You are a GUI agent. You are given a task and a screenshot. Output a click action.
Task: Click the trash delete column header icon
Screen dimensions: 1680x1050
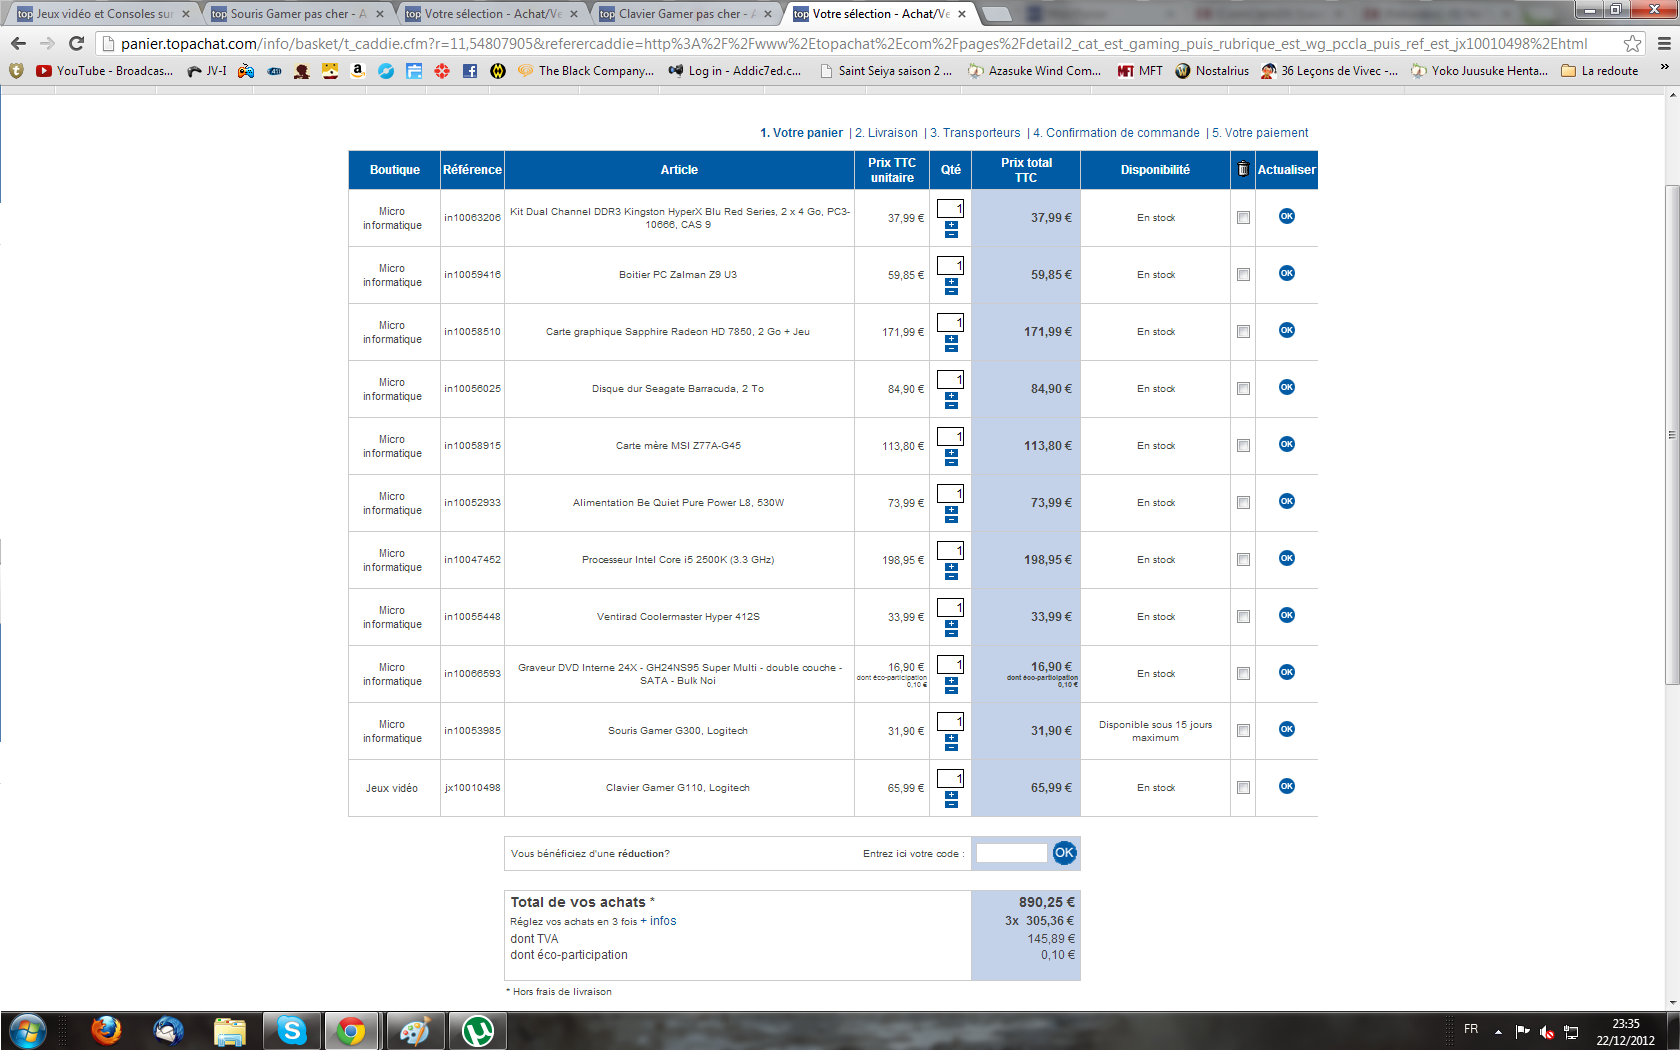point(1243,169)
